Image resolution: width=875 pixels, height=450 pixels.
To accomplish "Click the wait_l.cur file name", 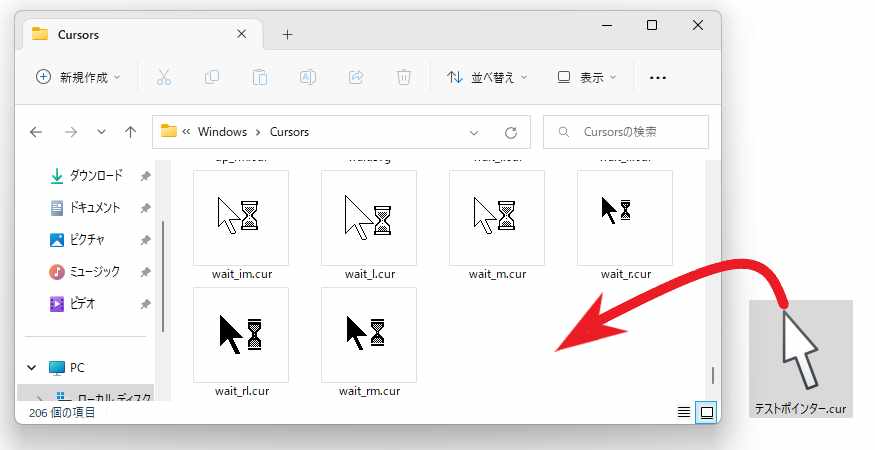I will coord(370,274).
